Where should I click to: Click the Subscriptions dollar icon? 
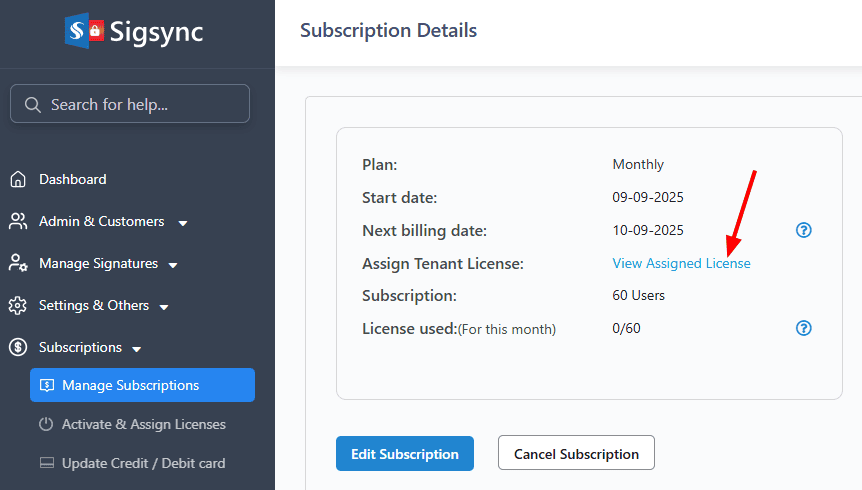pyautogui.click(x=18, y=348)
